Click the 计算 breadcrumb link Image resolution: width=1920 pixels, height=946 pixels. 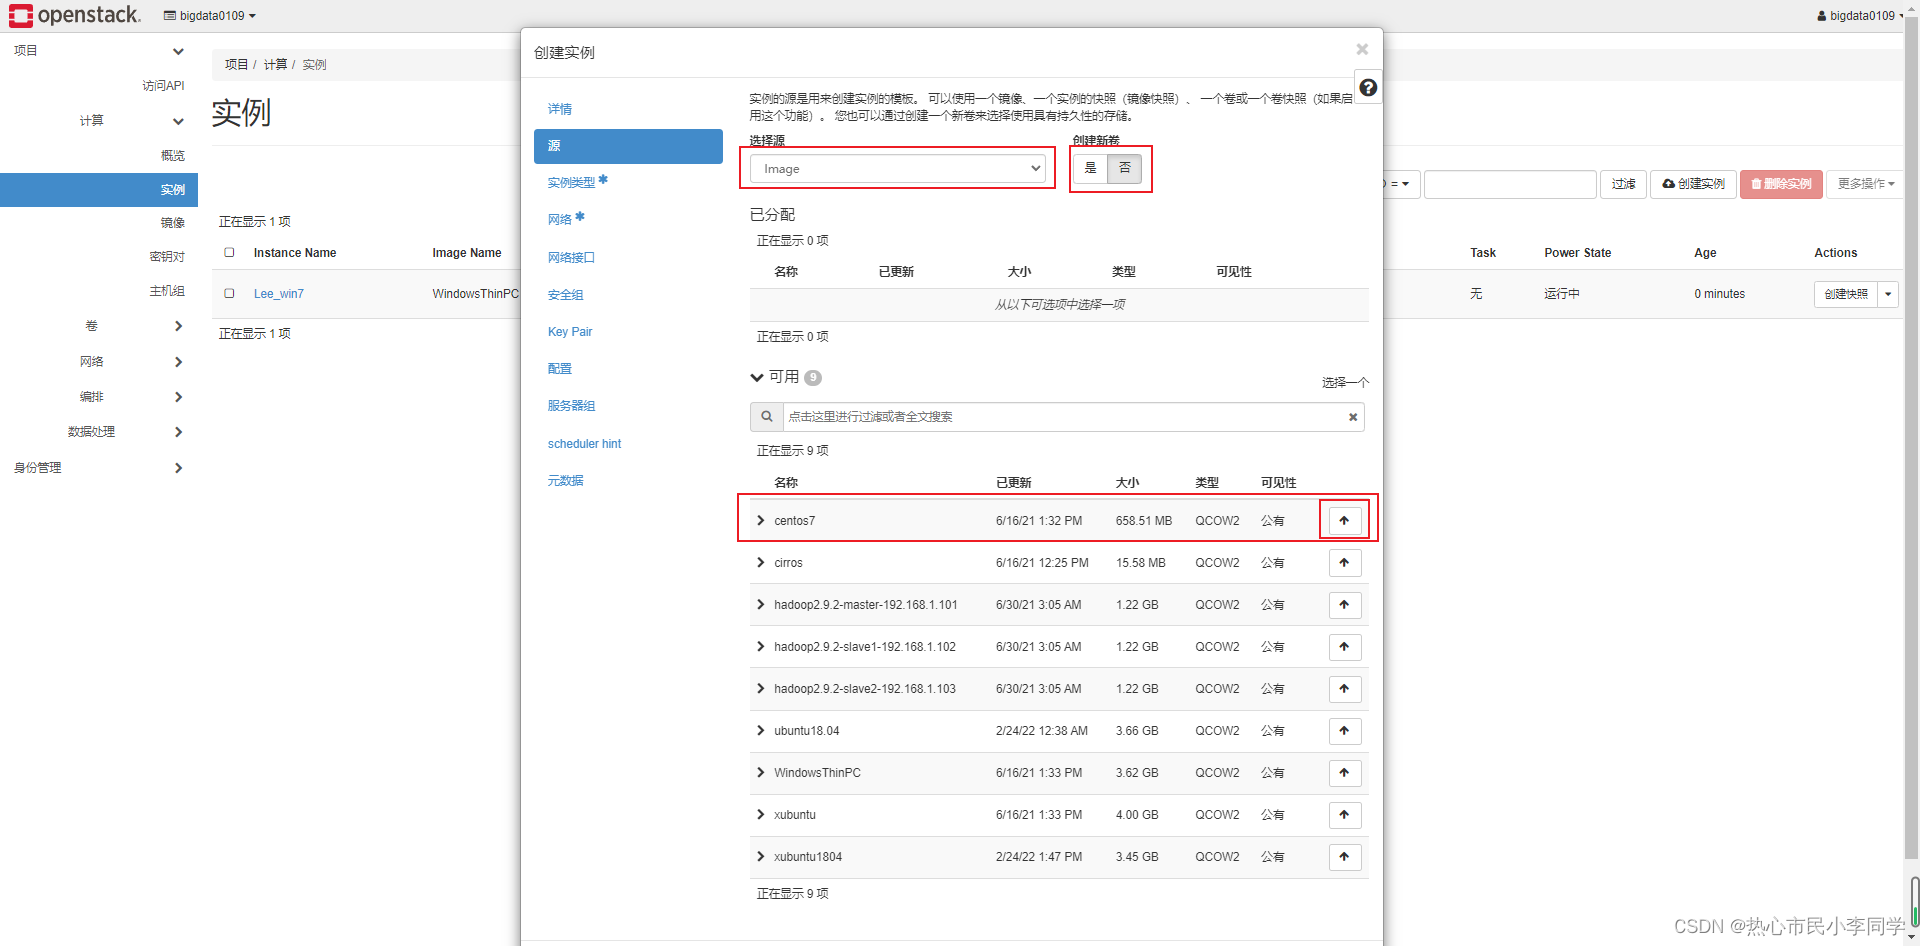click(275, 64)
